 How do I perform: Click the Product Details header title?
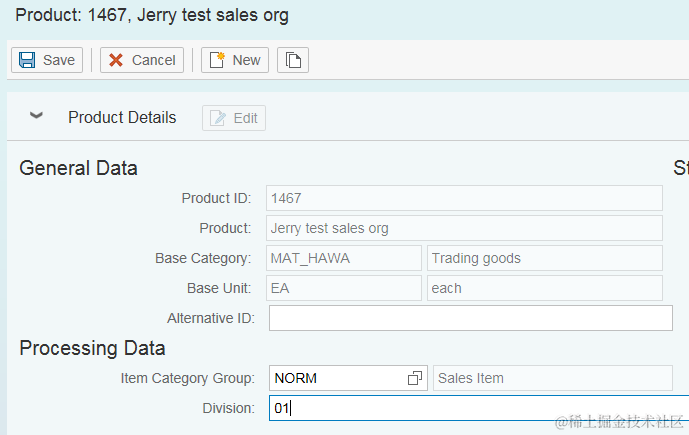pos(122,118)
